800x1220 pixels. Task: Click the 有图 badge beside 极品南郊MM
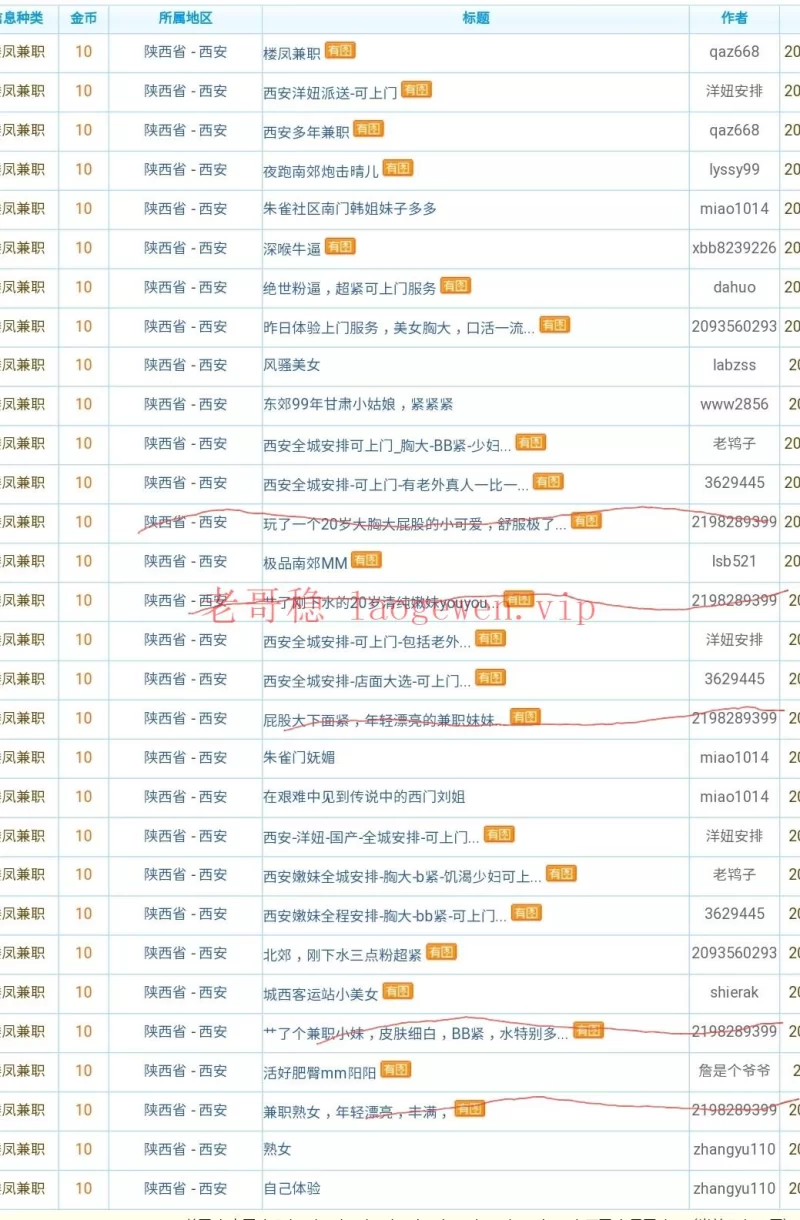(x=366, y=560)
